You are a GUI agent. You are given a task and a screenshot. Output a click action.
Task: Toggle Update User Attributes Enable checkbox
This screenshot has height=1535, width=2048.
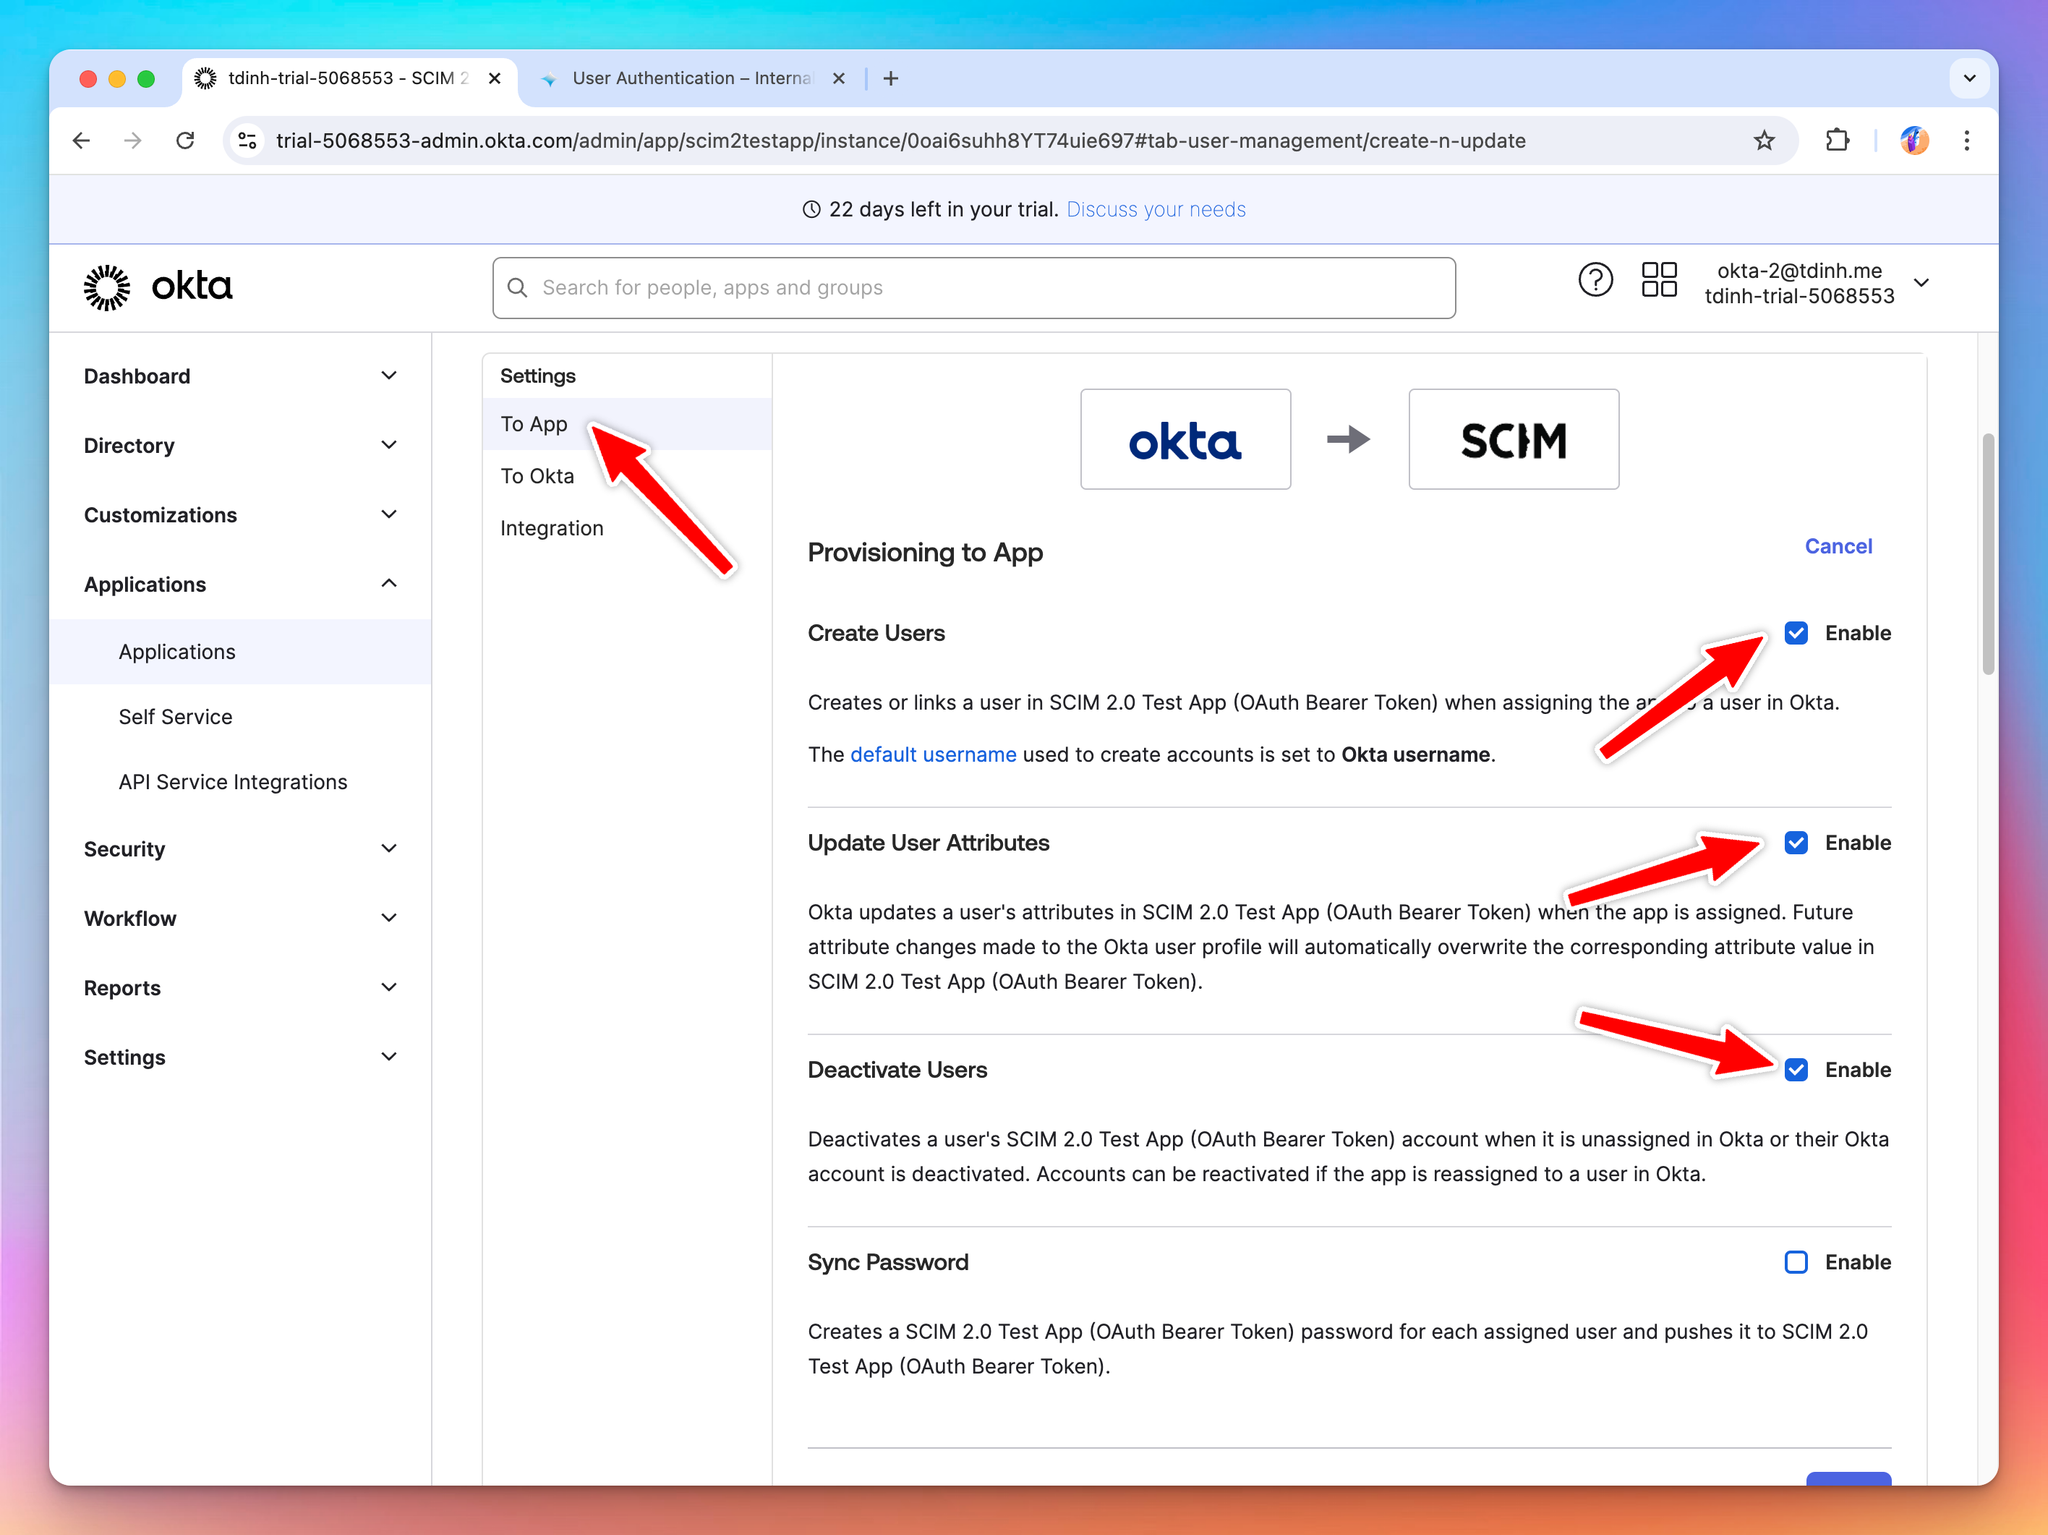[1796, 843]
